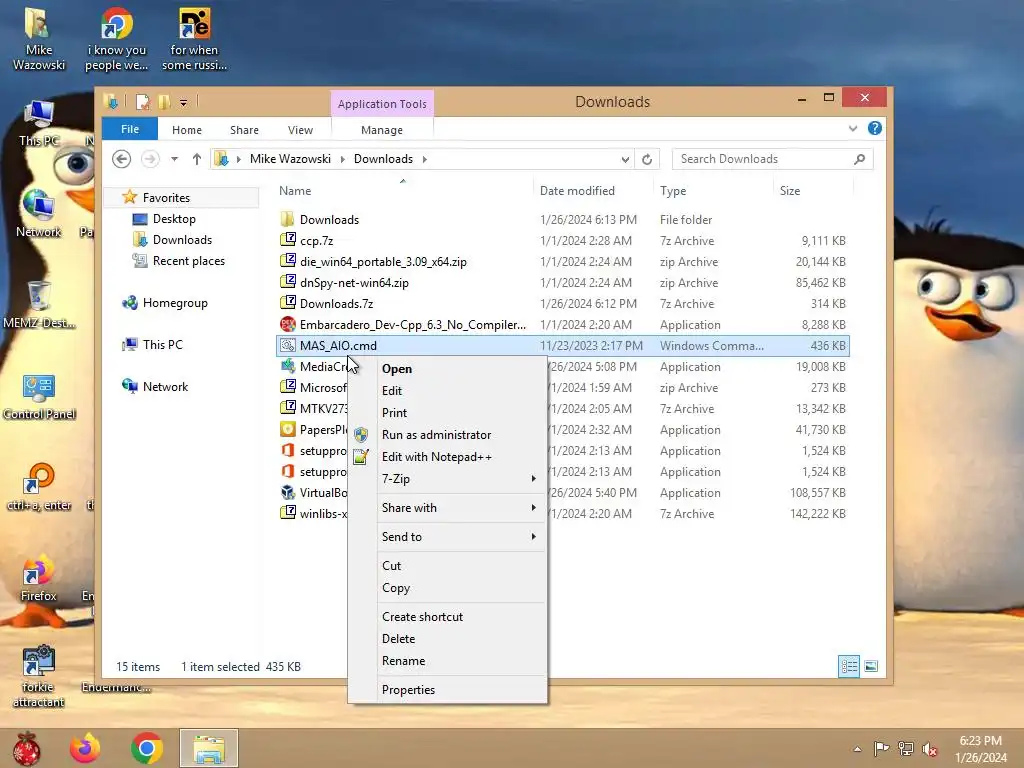Select Recent places in navigation pane
Screen dimensions: 1024x768
point(189,261)
